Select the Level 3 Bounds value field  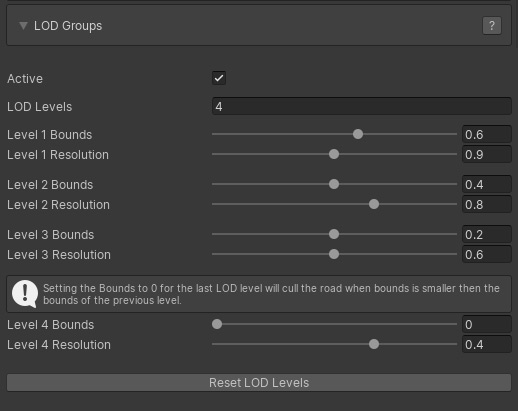tap(486, 234)
